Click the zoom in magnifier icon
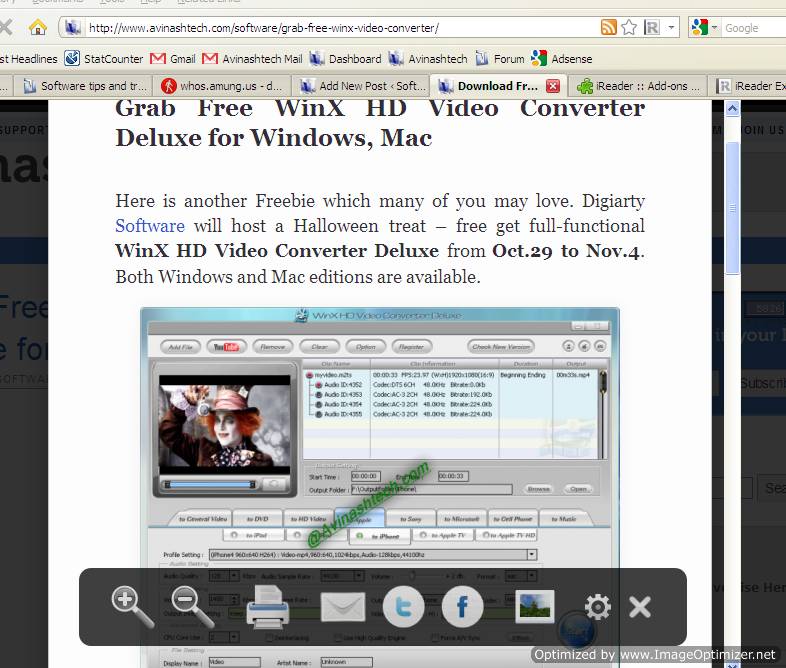786x668 pixels. 133,607
